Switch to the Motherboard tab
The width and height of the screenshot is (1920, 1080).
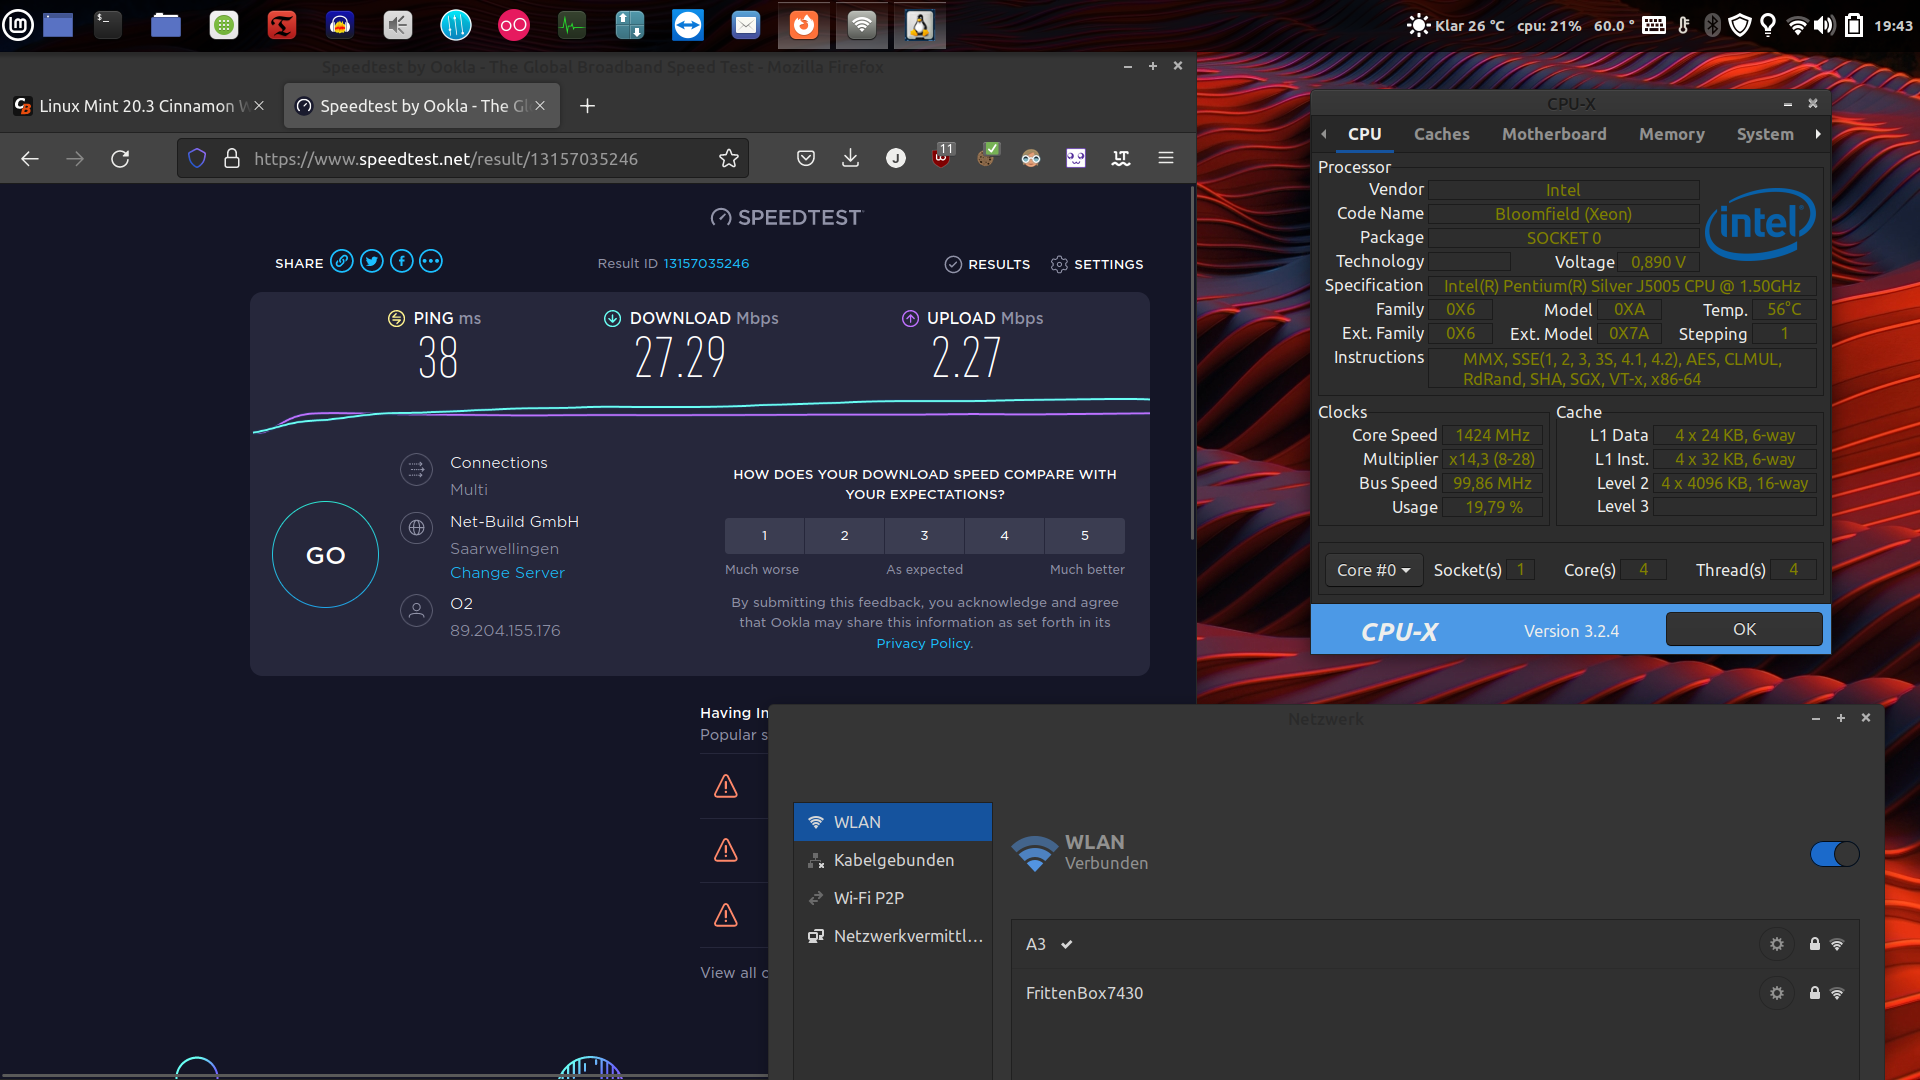1554,134
